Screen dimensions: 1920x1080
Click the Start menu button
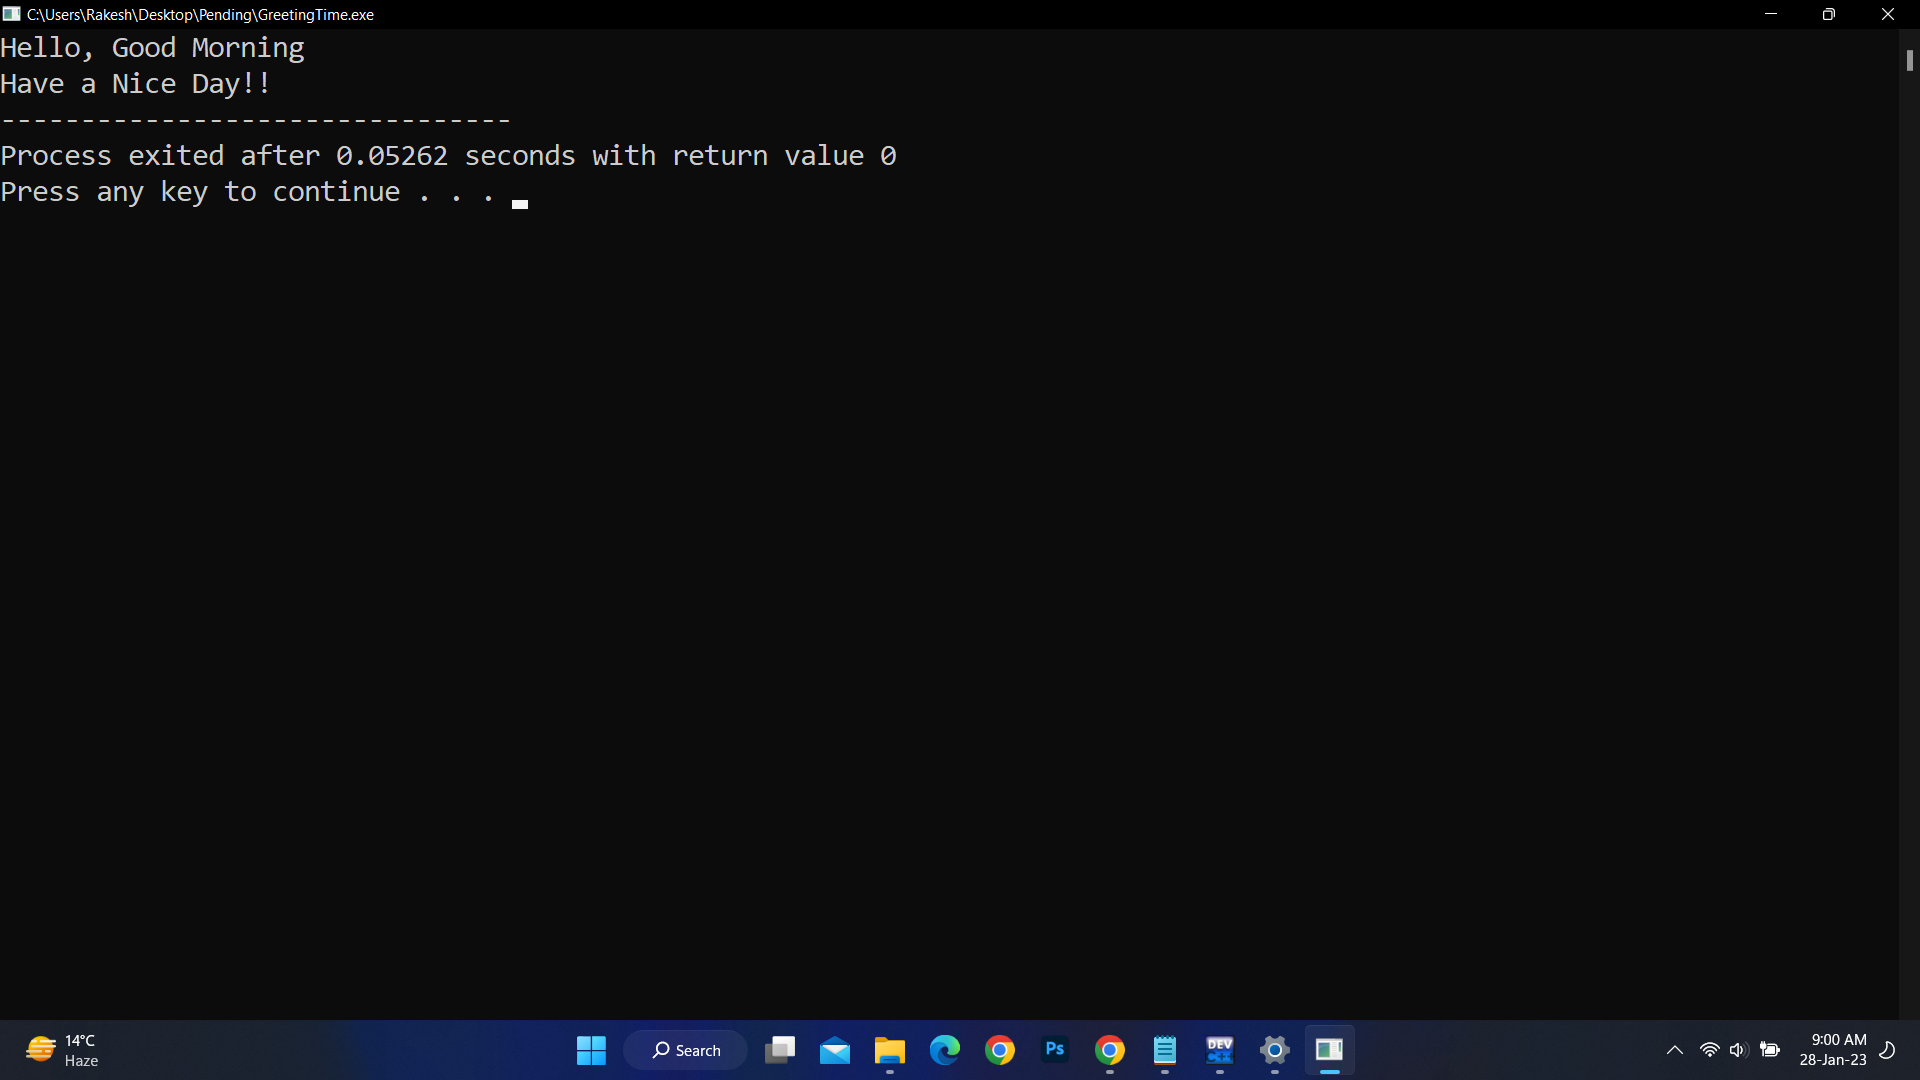(x=591, y=1050)
